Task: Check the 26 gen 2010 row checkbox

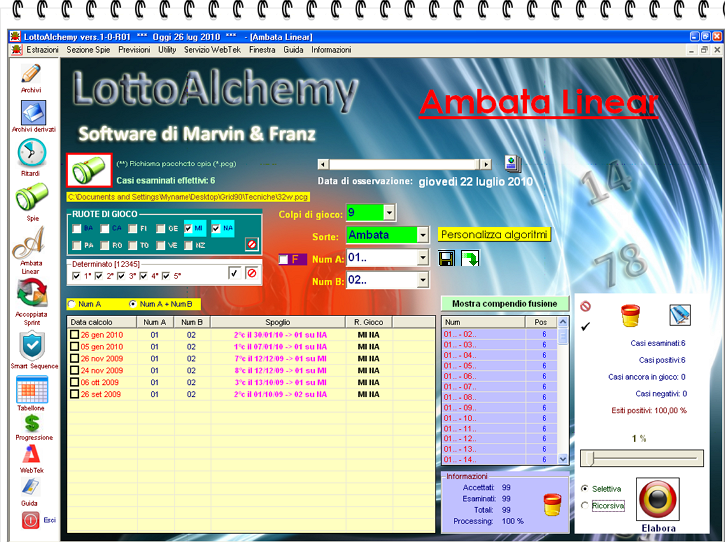Action: (x=74, y=334)
